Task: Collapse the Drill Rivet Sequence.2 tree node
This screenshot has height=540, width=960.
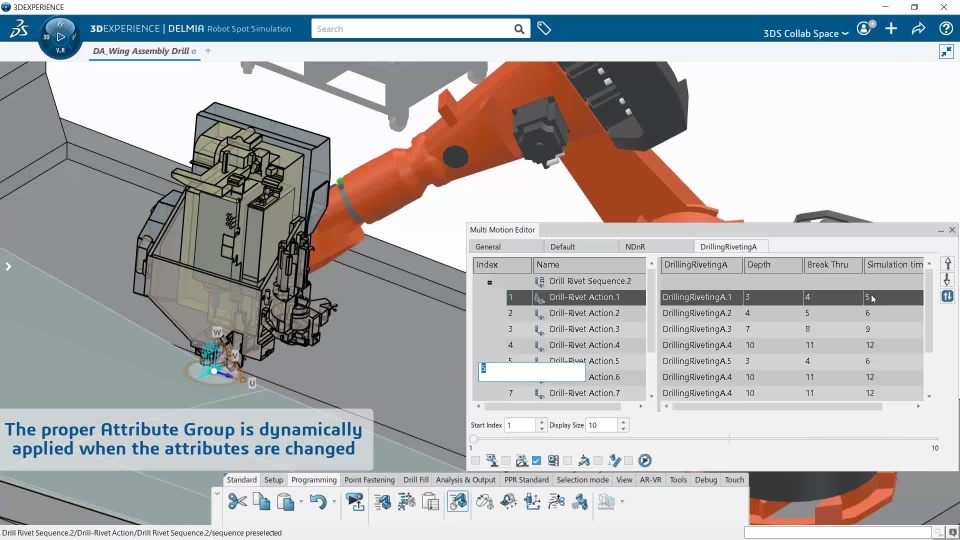Action: coord(490,282)
